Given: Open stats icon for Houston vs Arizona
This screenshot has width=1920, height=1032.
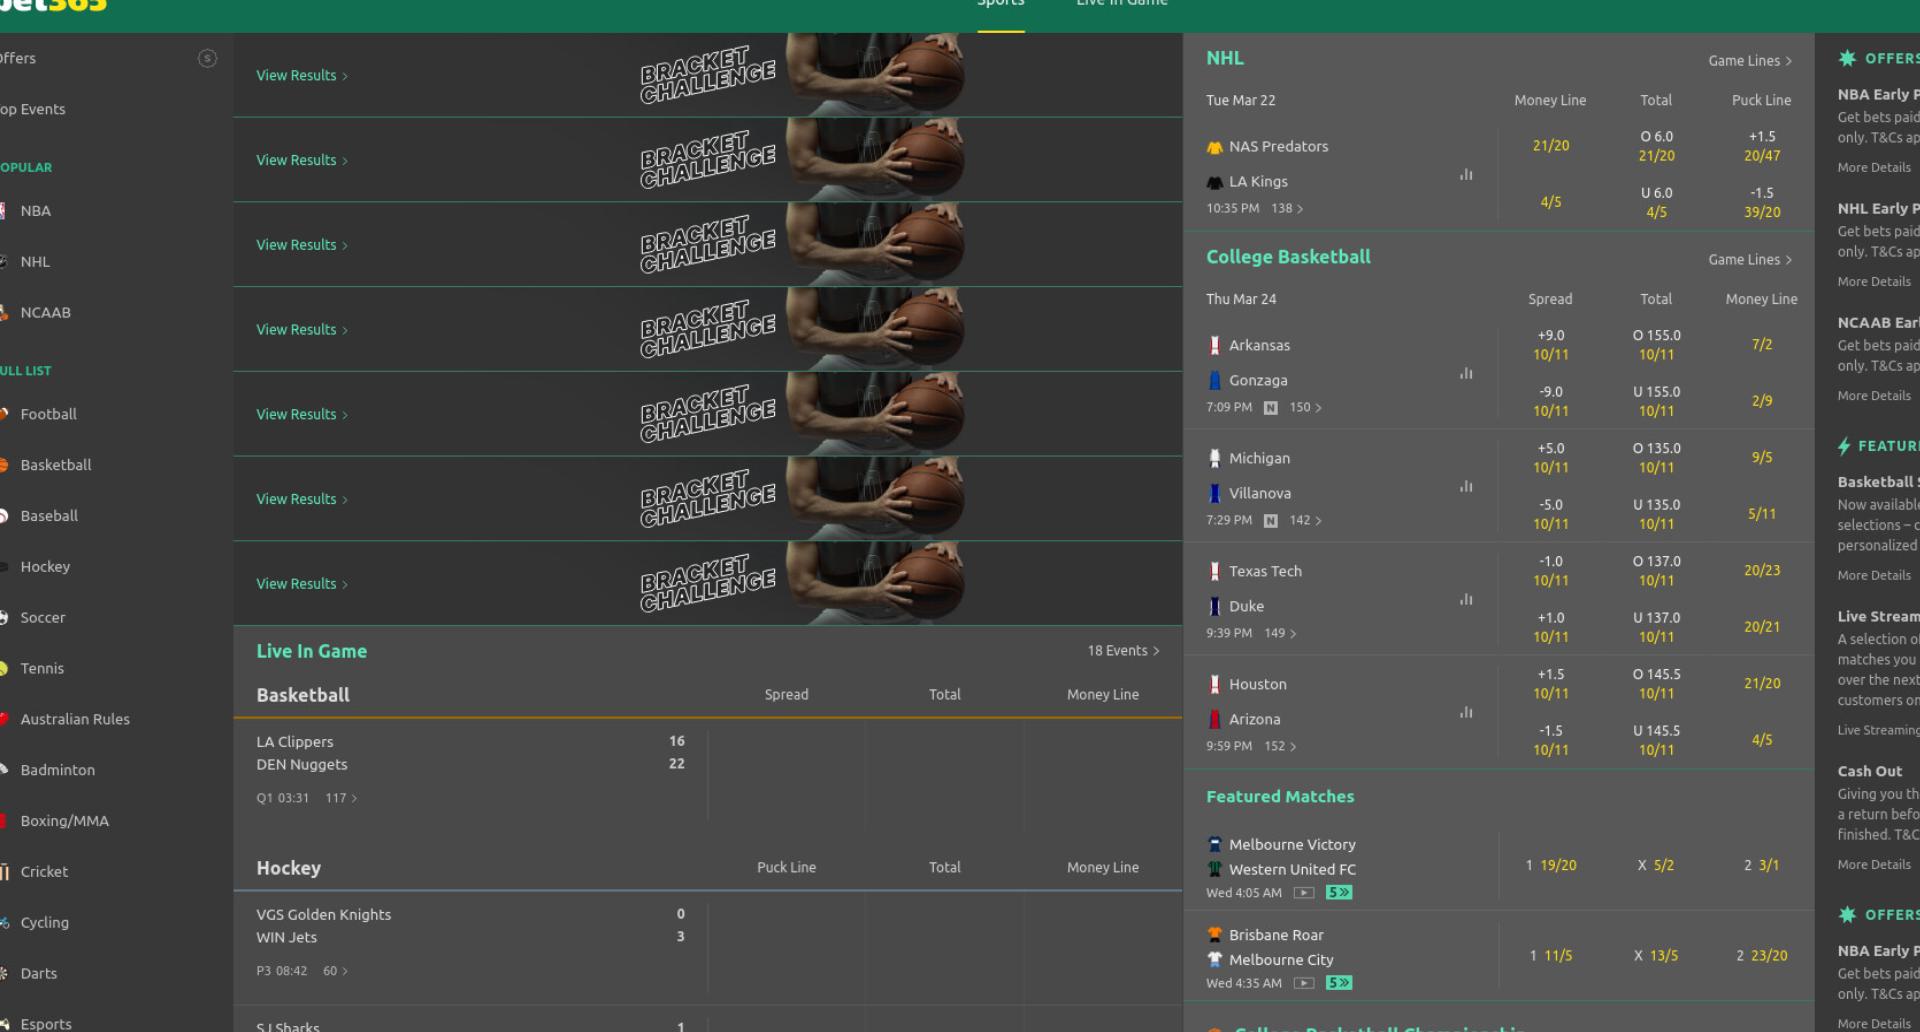Looking at the screenshot, I should pos(1466,713).
